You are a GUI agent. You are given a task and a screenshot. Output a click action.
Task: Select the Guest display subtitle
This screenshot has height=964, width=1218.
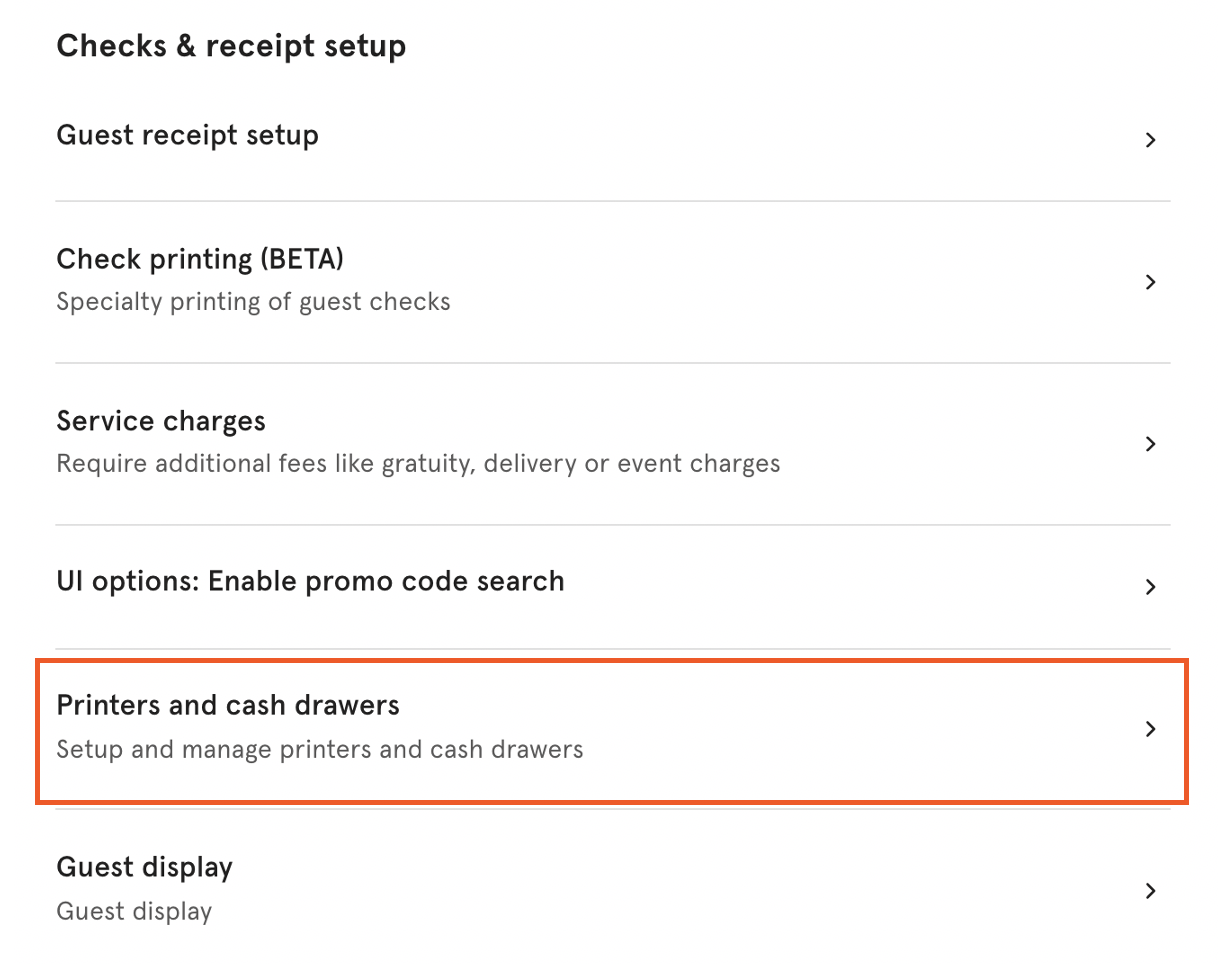pyautogui.click(x=134, y=910)
